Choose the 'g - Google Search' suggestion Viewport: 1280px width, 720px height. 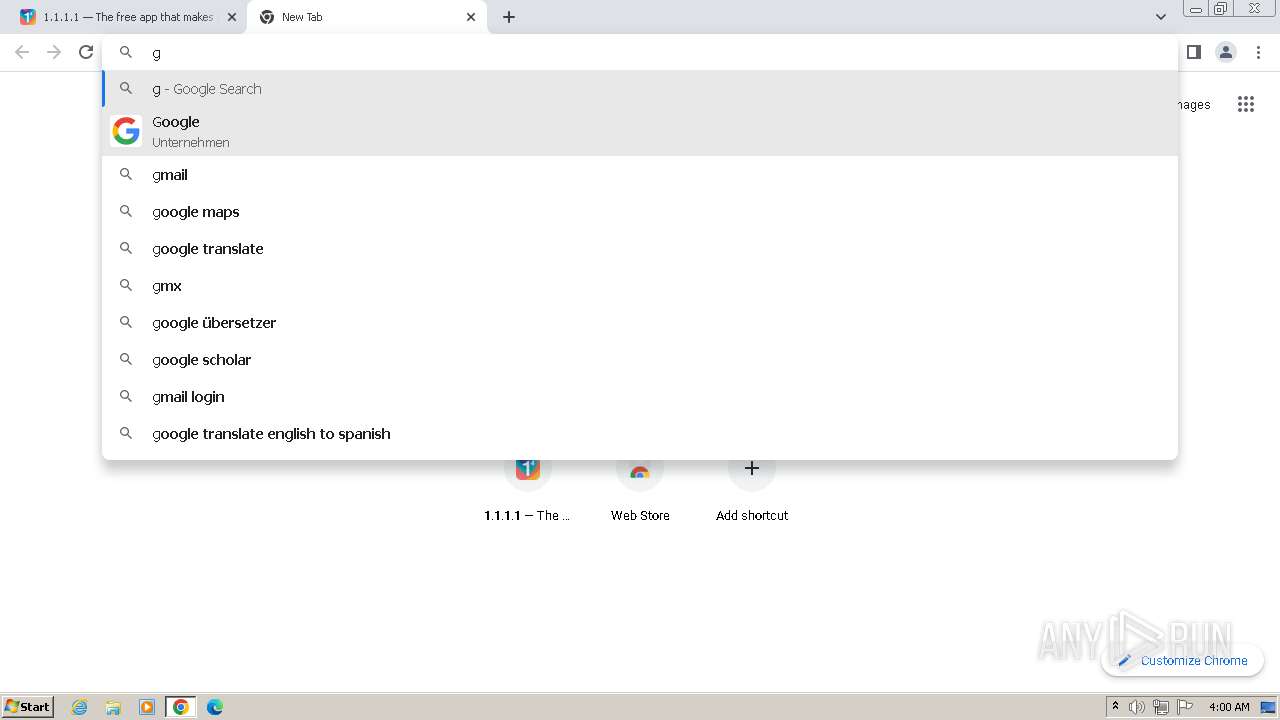[x=640, y=89]
